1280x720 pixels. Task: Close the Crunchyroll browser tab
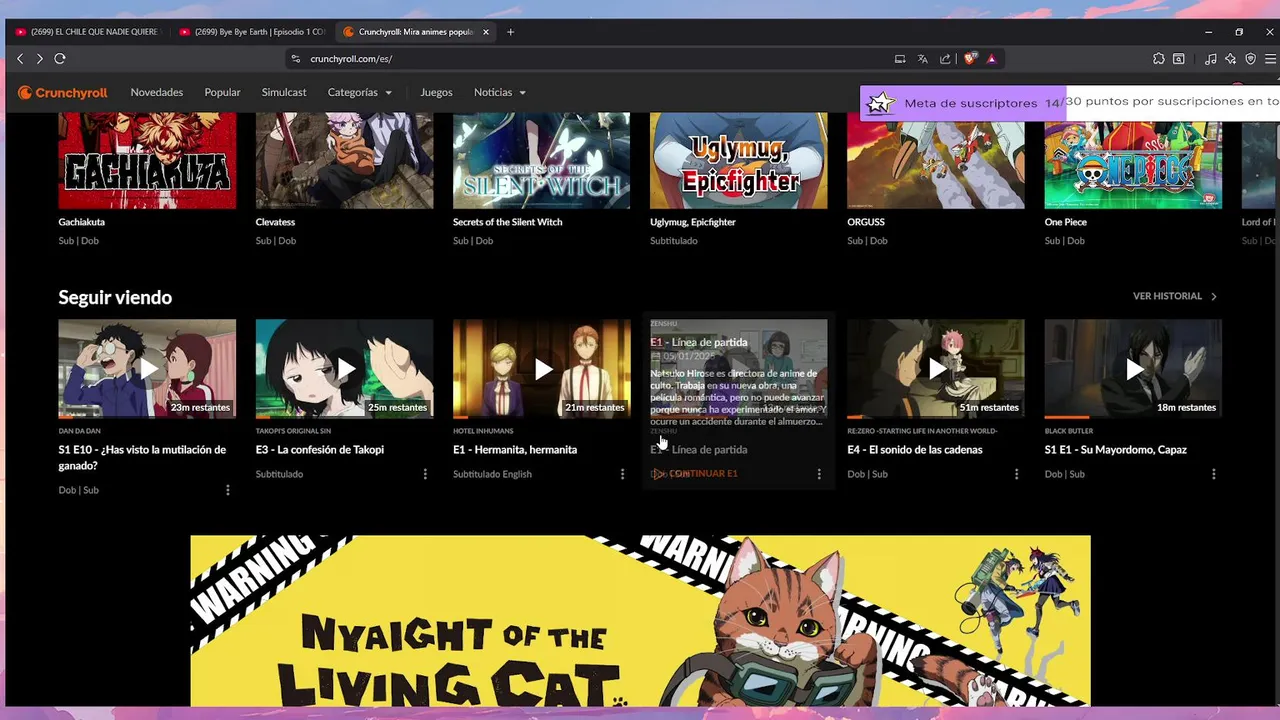486,32
